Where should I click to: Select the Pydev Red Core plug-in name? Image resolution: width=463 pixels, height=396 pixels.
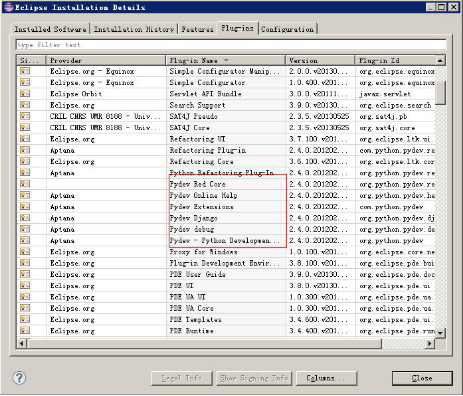(x=197, y=184)
